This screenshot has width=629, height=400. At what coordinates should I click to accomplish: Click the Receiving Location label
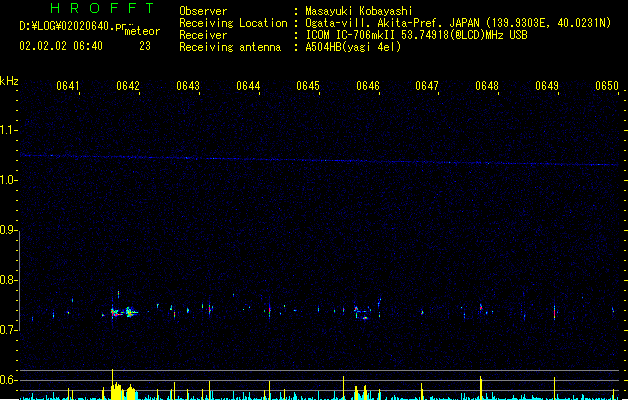click(233, 23)
